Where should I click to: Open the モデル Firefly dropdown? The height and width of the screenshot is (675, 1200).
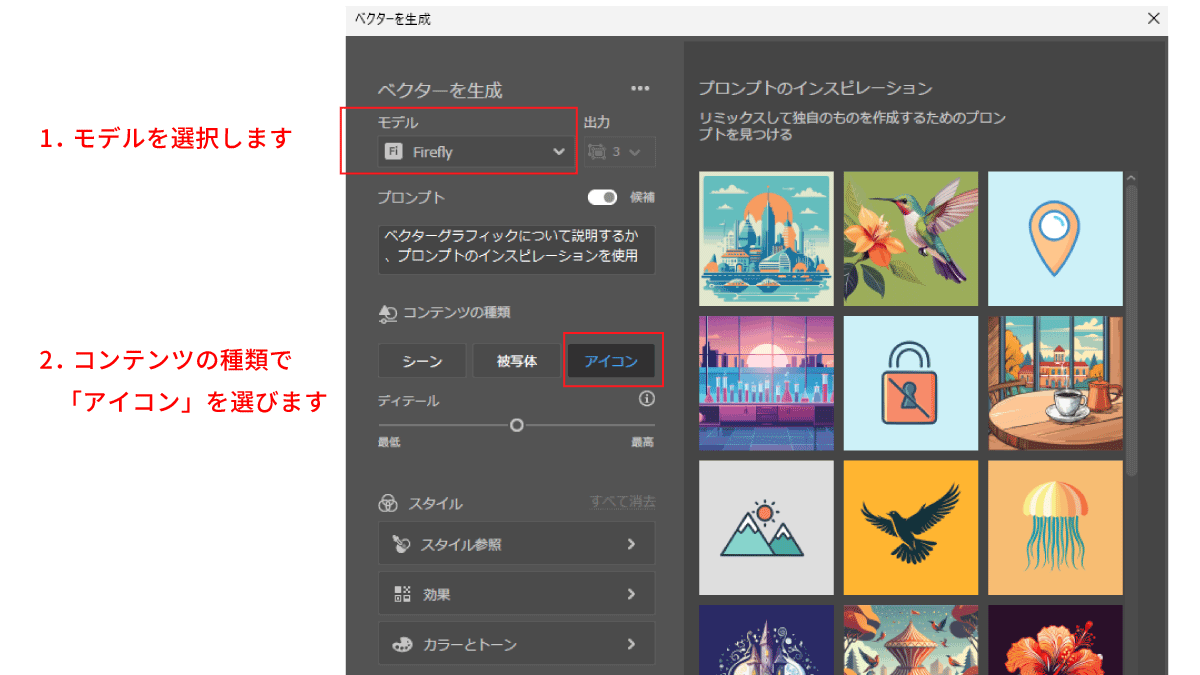(476, 152)
